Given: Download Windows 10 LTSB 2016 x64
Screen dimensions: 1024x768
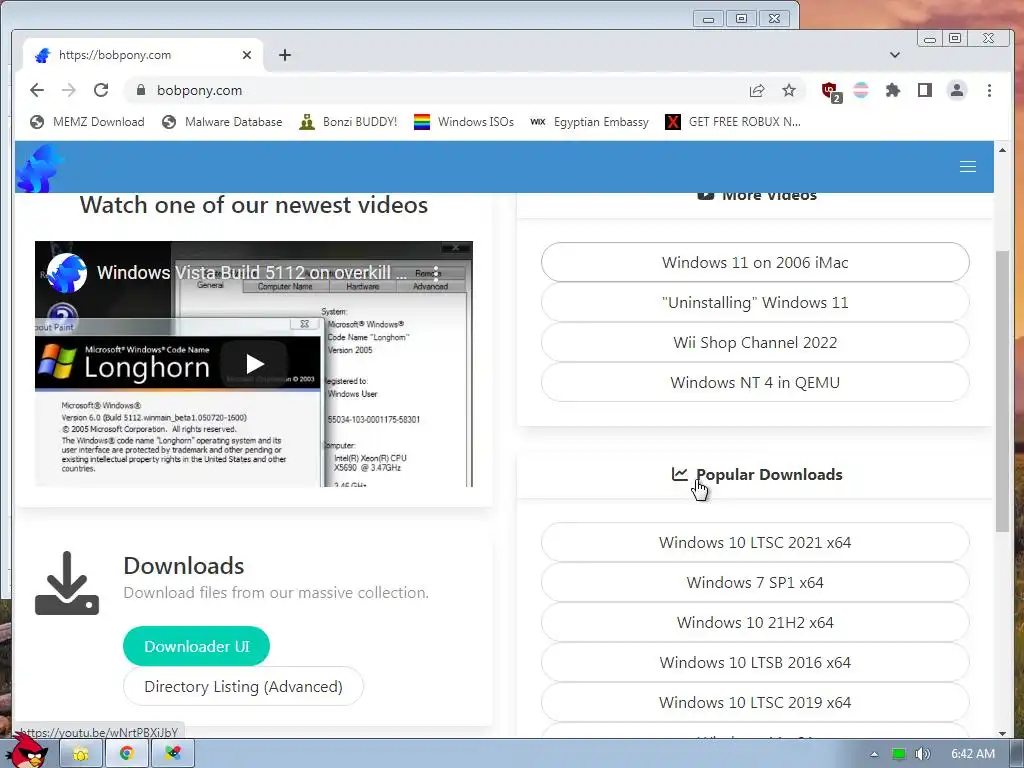Looking at the screenshot, I should click(755, 662).
